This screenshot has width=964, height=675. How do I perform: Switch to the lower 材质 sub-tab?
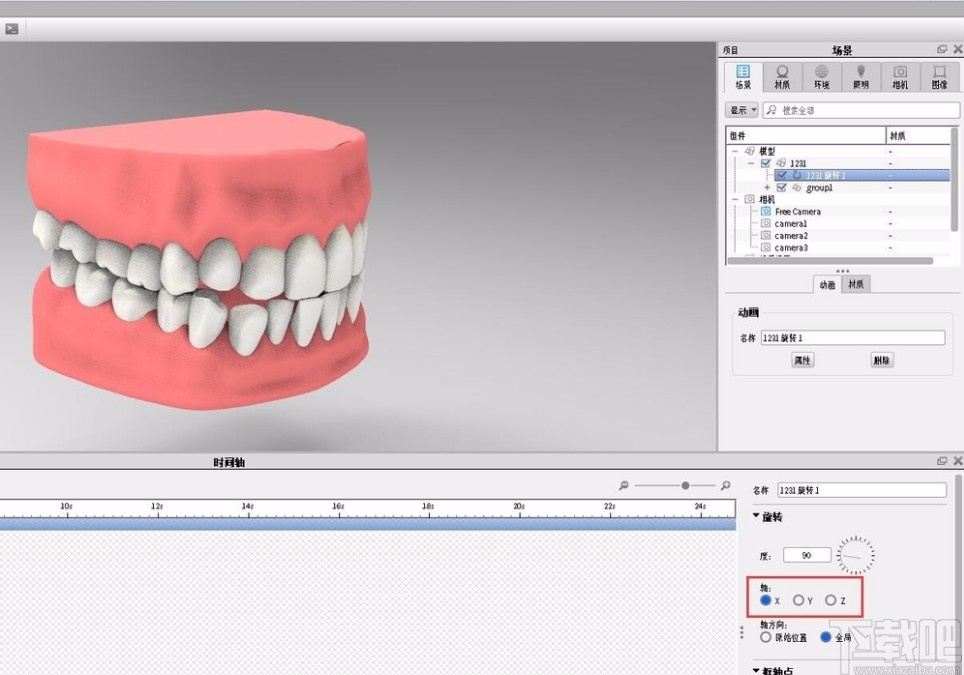(x=856, y=285)
